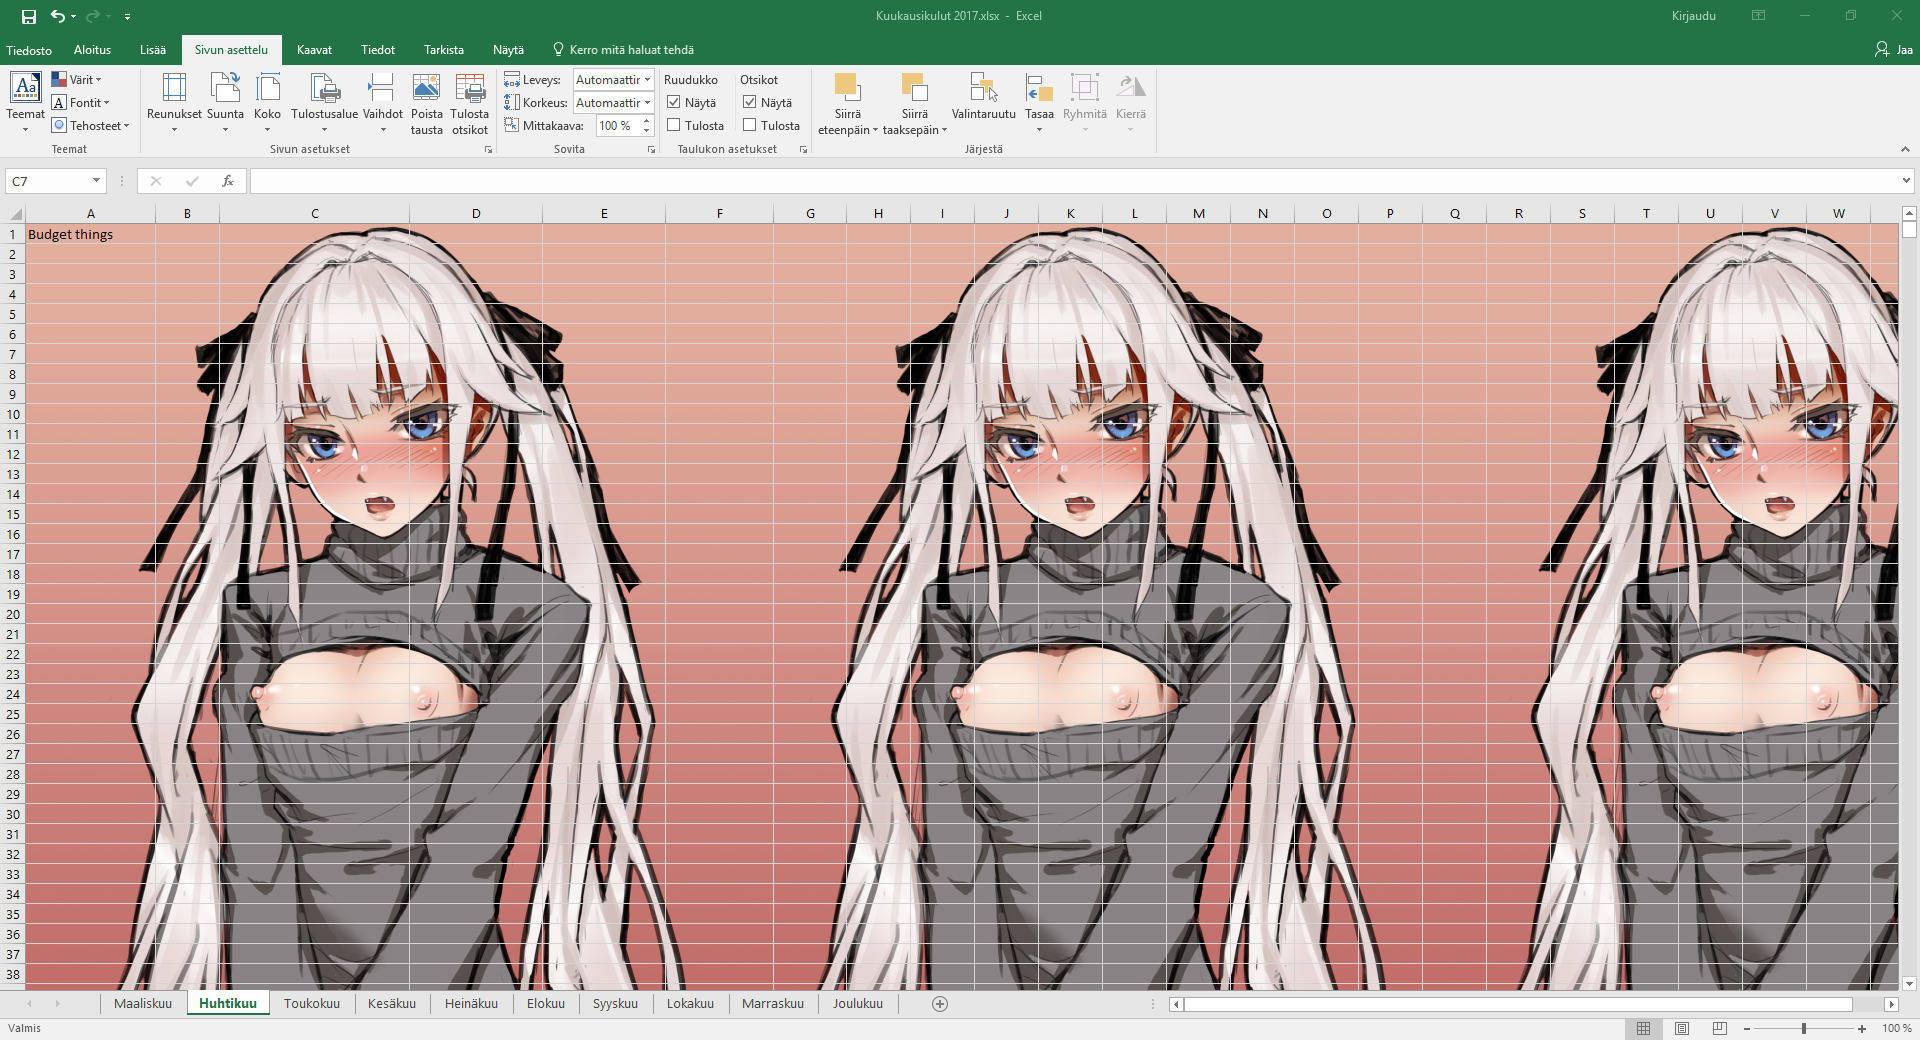This screenshot has height=1040, width=1920.
Task: Click the horizontal scrollbar right arrow
Action: point(1891,1004)
